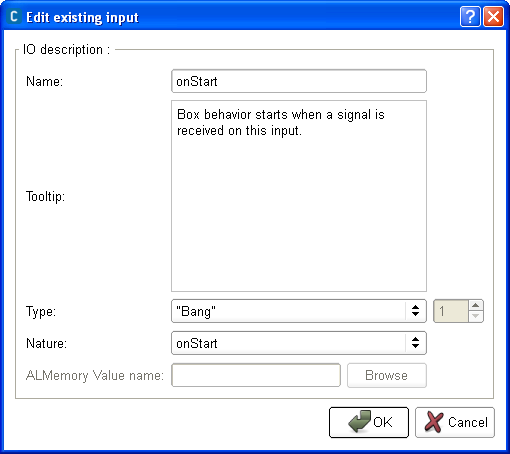Click the Edit existing input title text

click(x=82, y=17)
